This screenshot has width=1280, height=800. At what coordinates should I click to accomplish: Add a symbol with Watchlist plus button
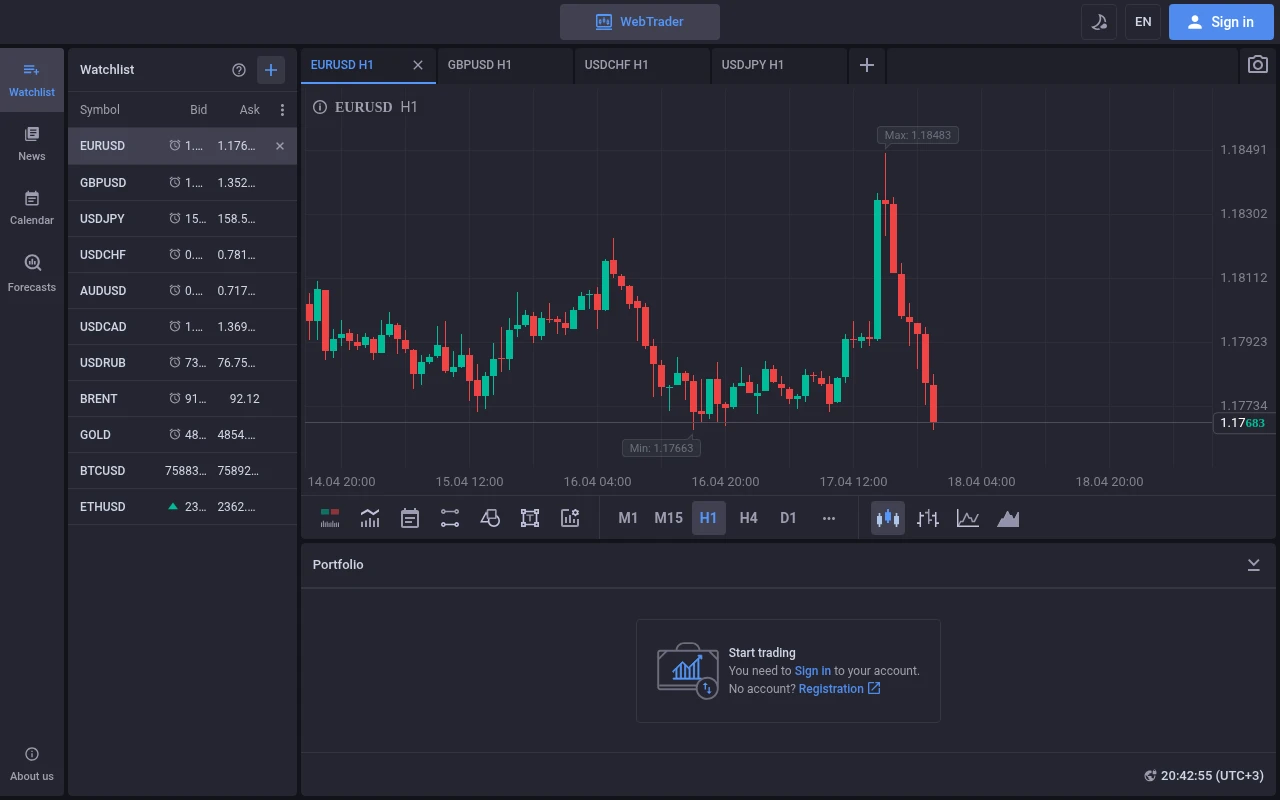[271, 70]
